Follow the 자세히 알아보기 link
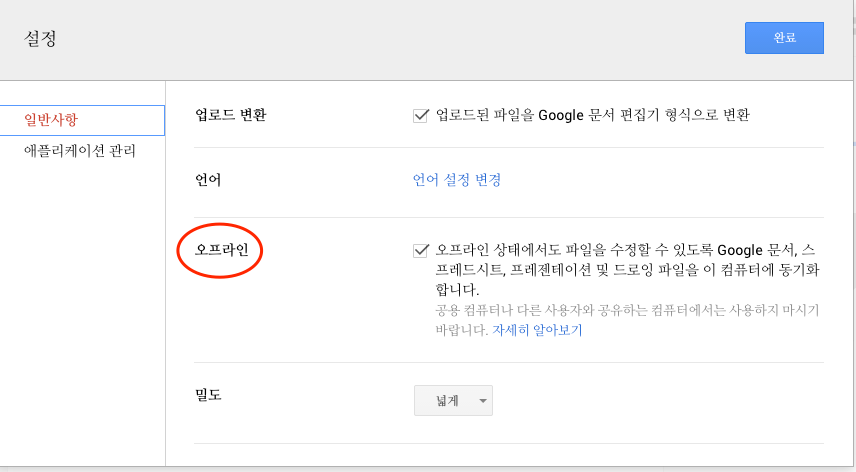Screen dimensions: 856x472 click(537, 330)
